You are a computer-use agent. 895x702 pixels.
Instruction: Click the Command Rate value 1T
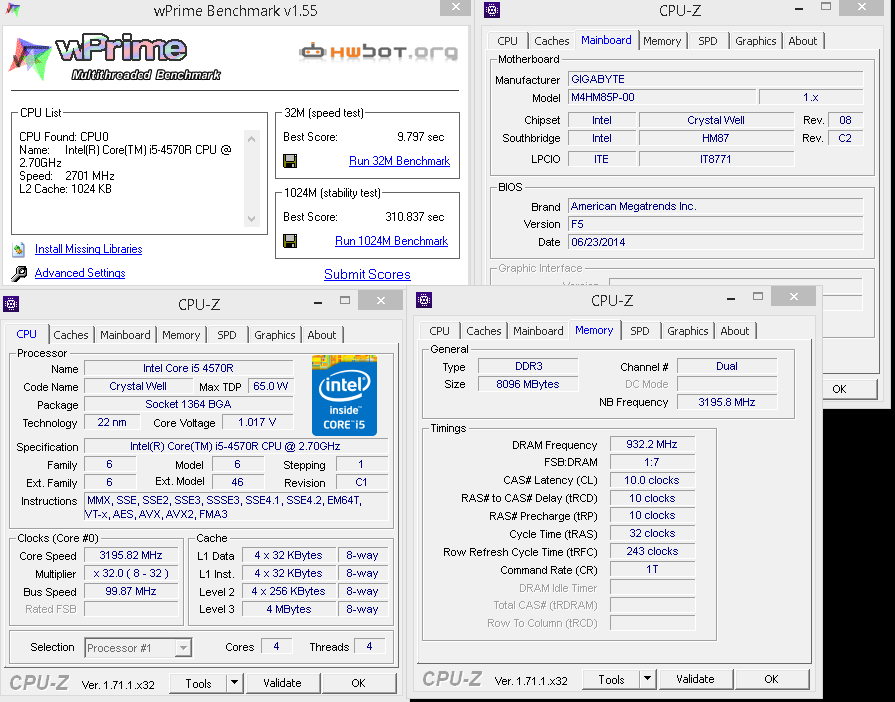coord(652,569)
